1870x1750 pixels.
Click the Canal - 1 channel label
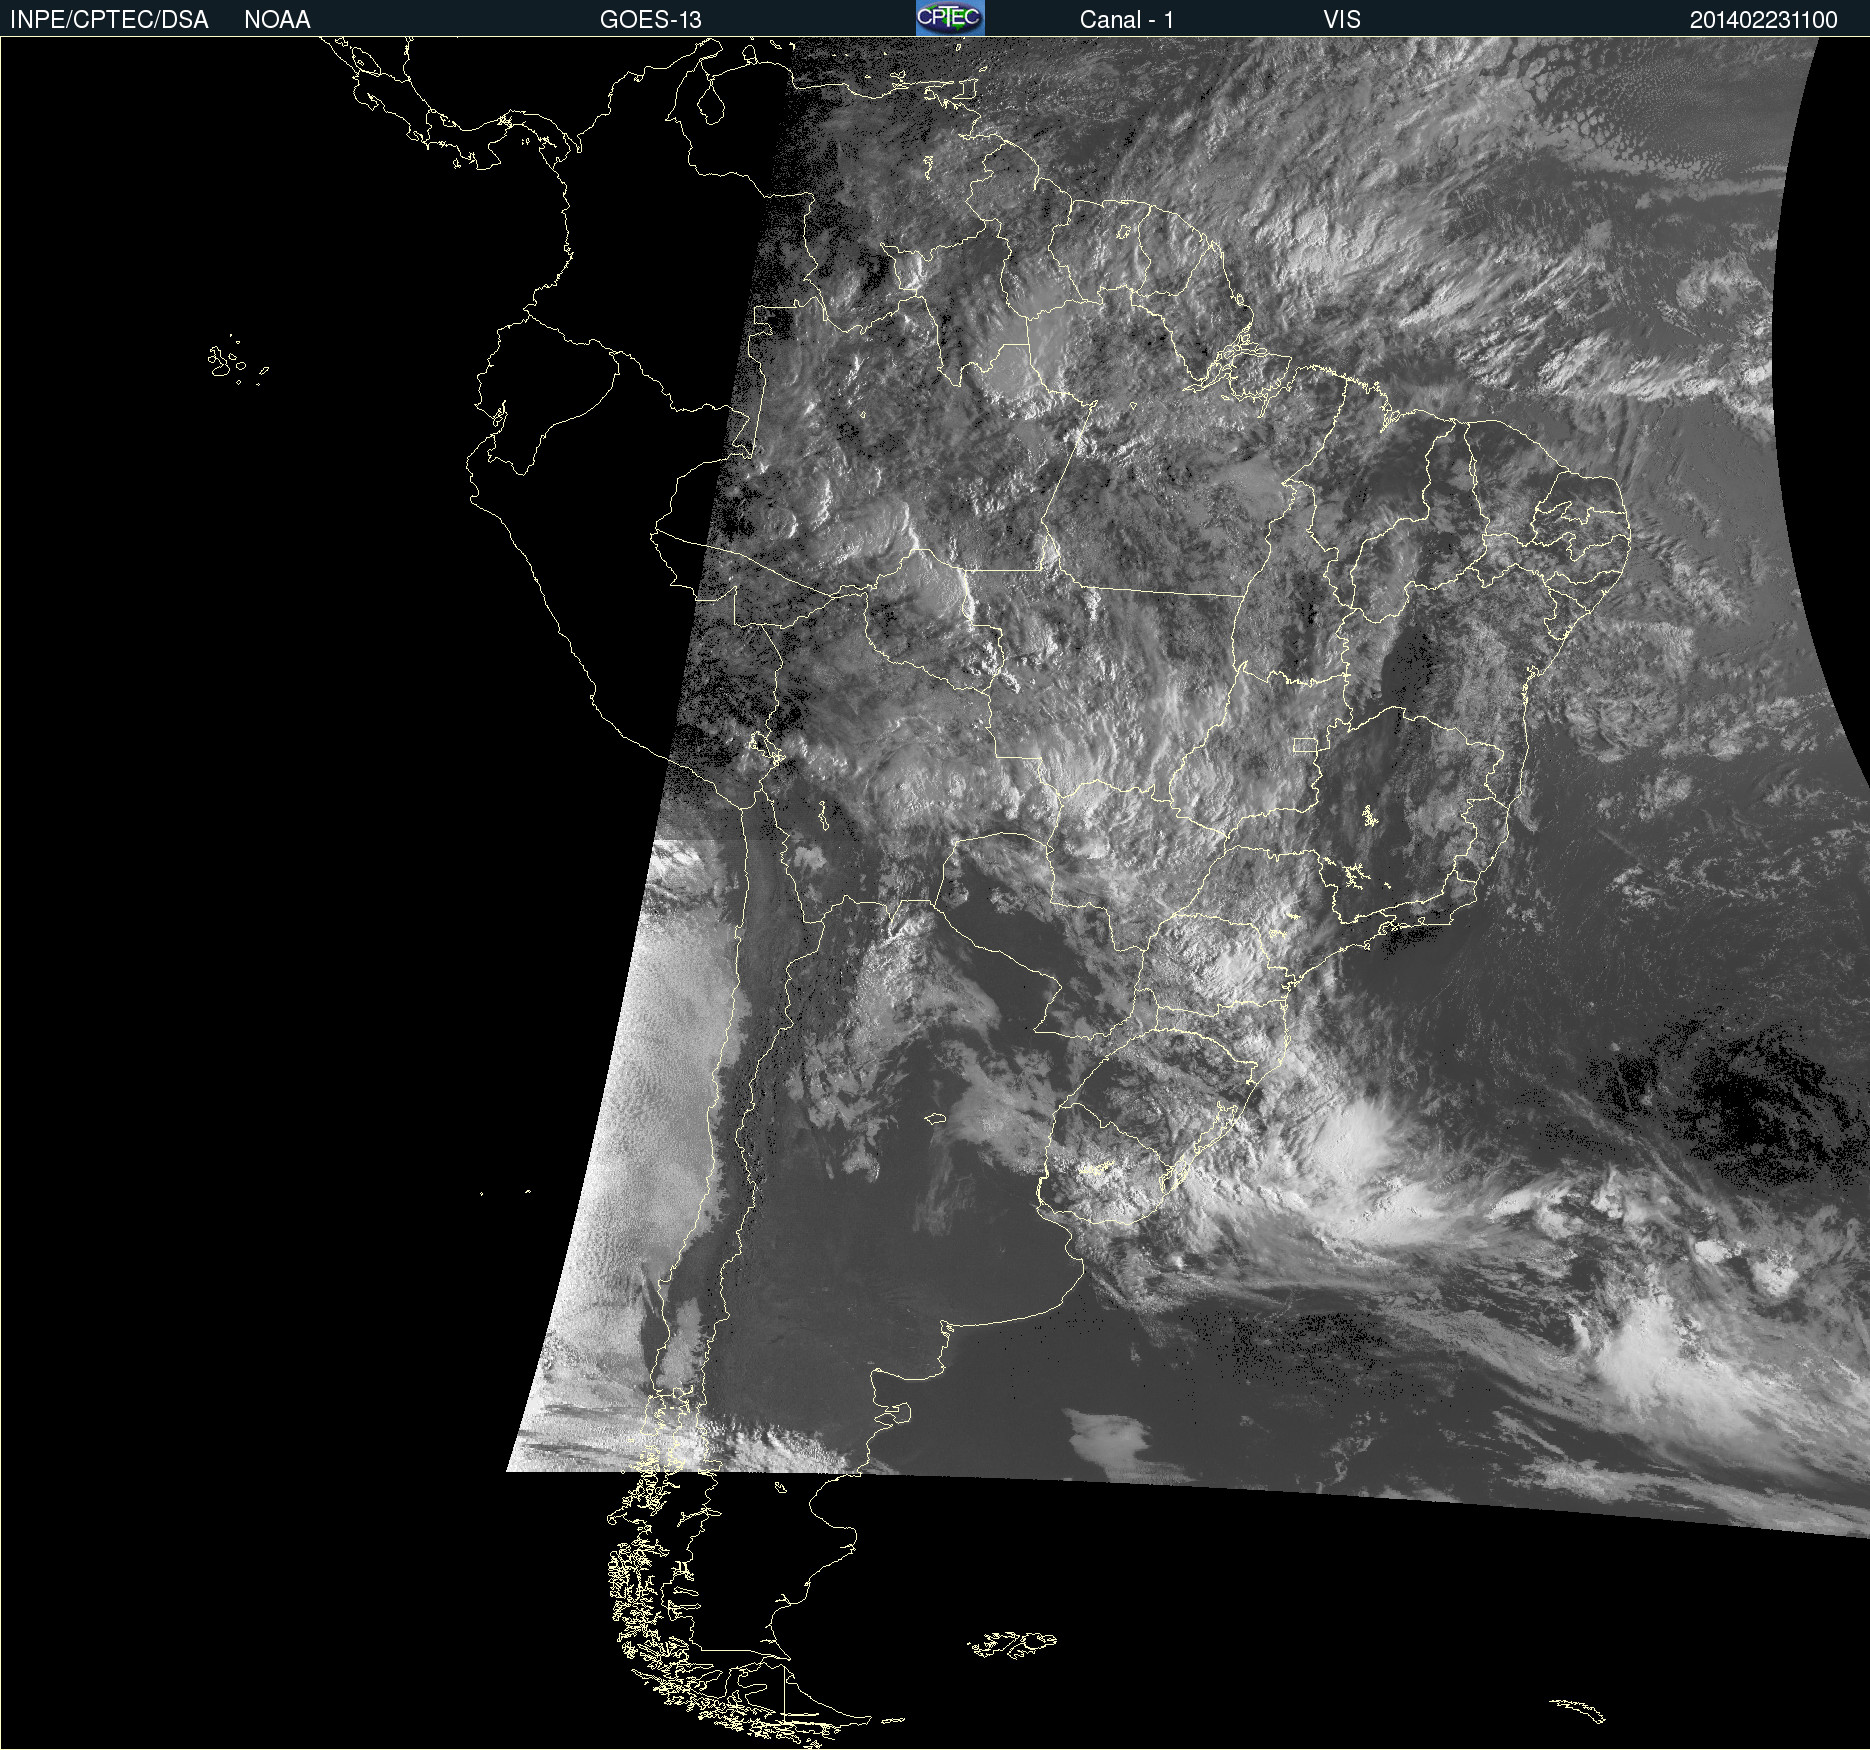tap(1126, 20)
